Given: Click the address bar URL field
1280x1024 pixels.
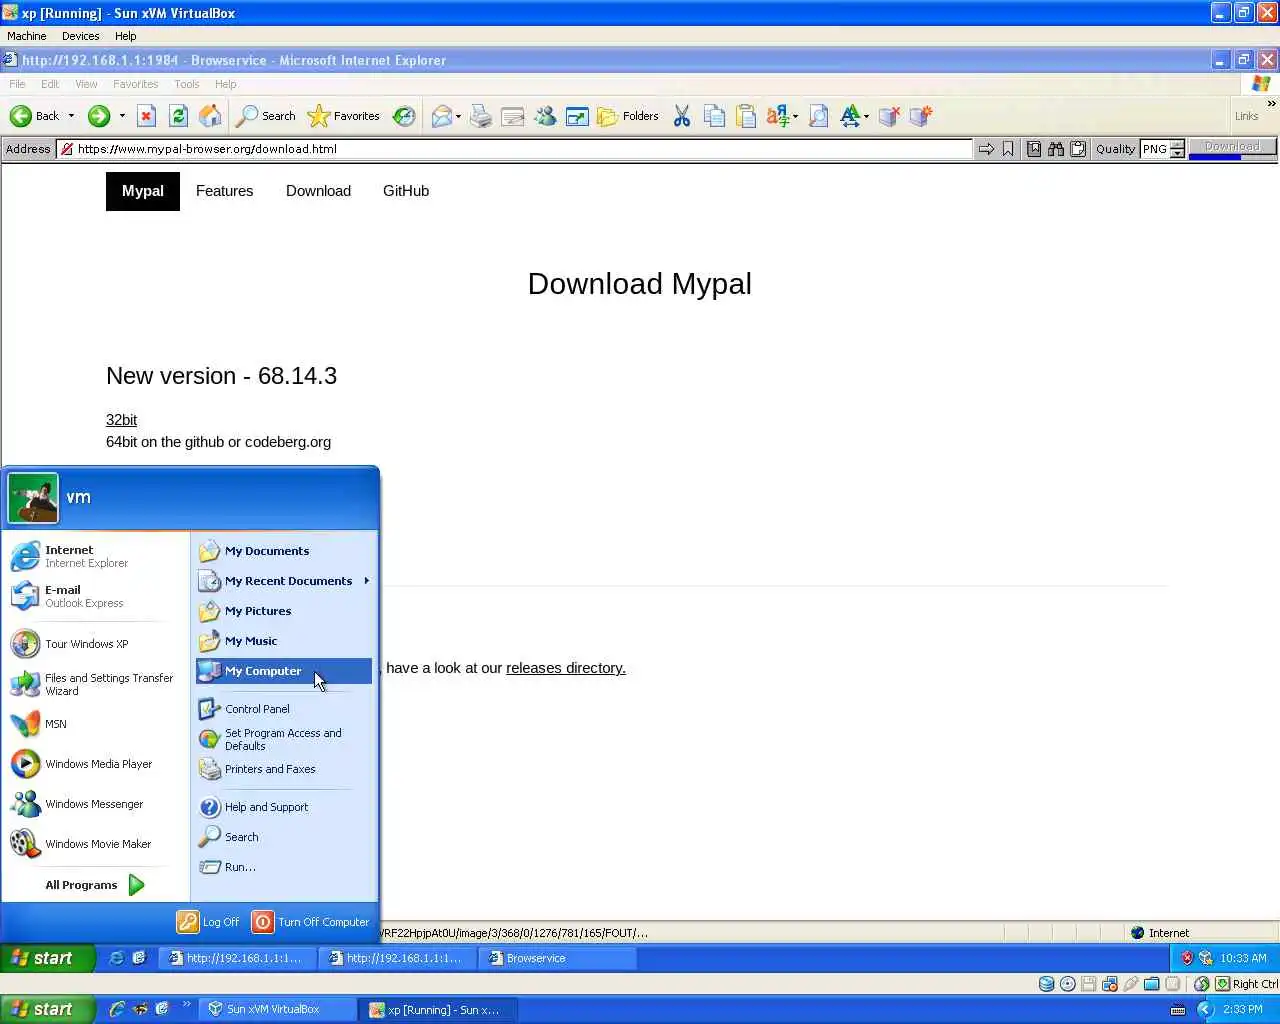Looking at the screenshot, I should tap(514, 149).
